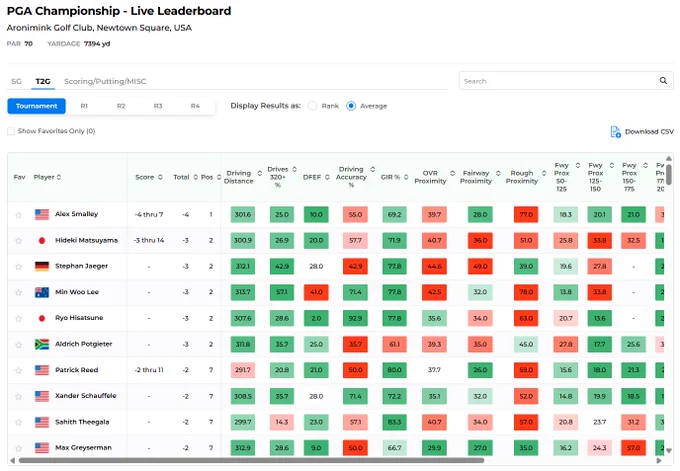Sort table by Player column
This screenshot has height=471, width=680.
click(59, 177)
